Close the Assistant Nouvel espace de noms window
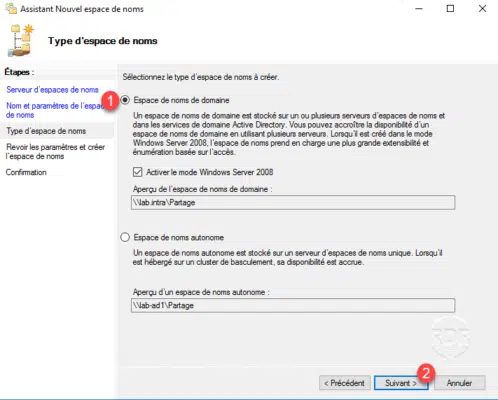The height and width of the screenshot is (400, 498). 482,9
